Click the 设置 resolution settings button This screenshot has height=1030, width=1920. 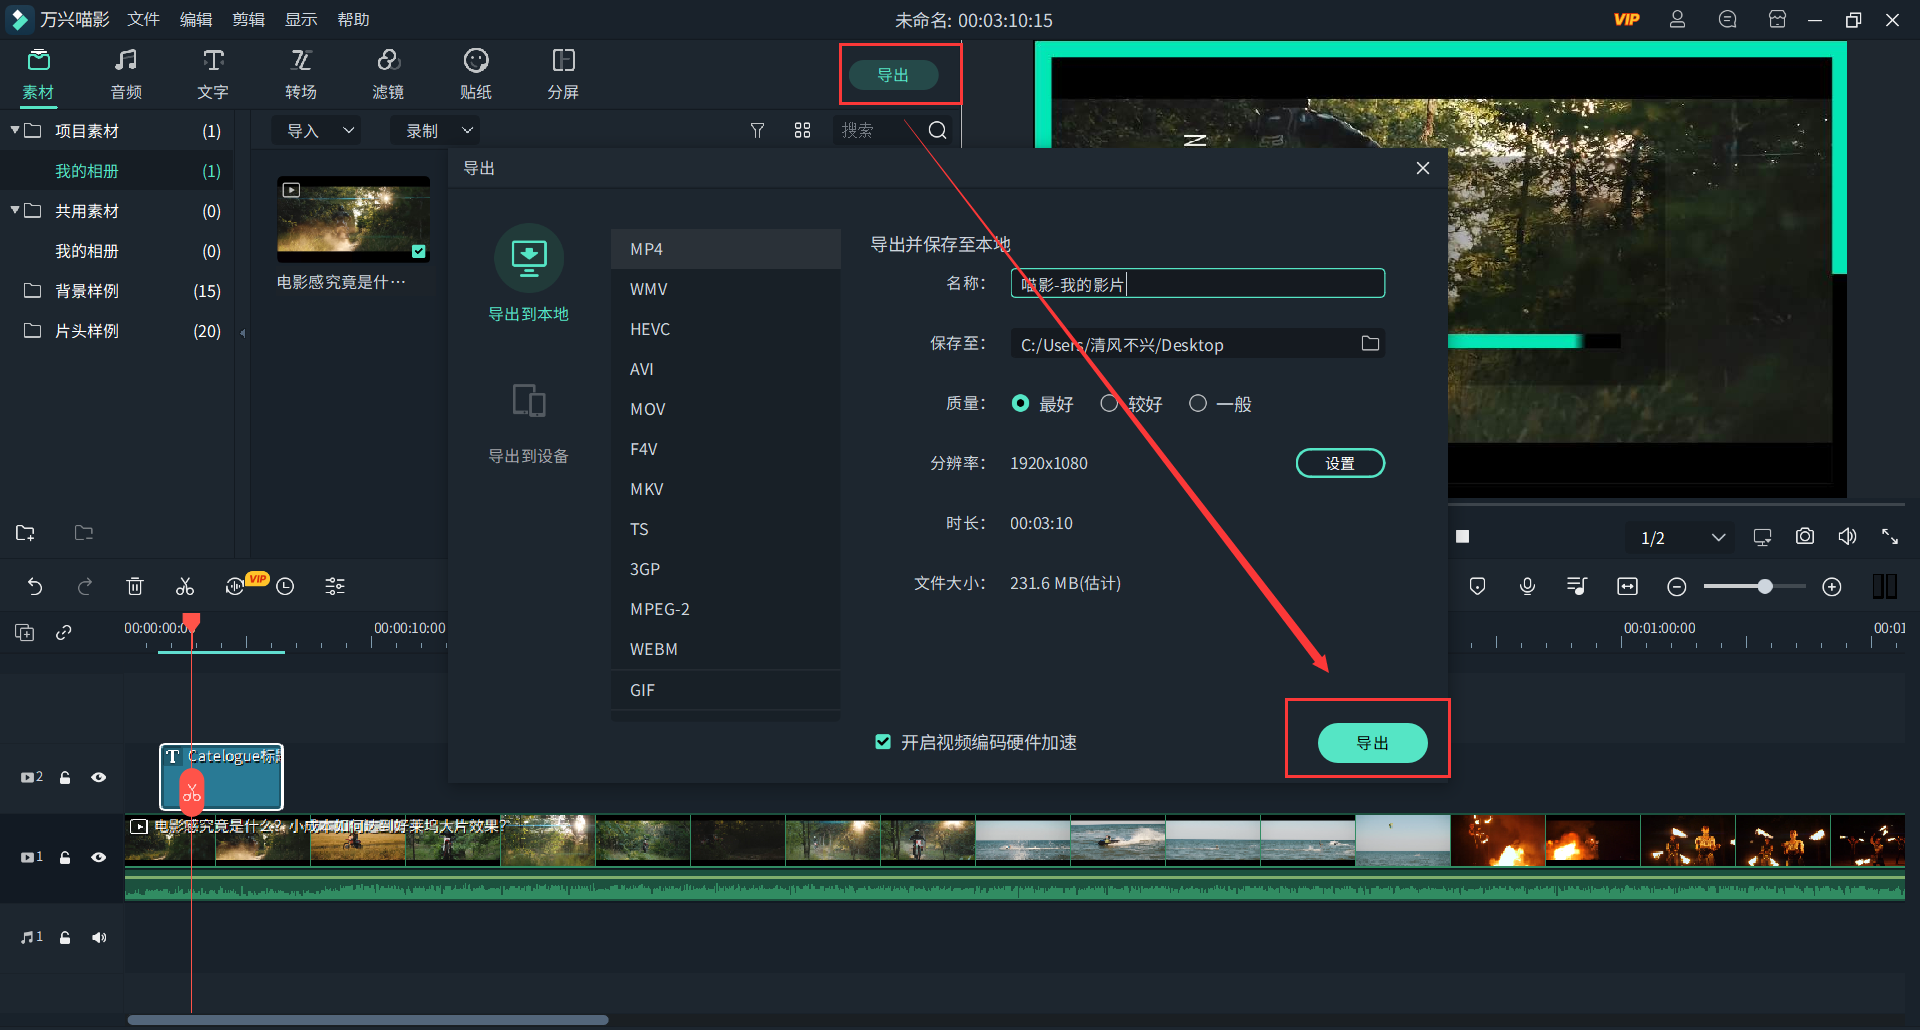pos(1339,463)
